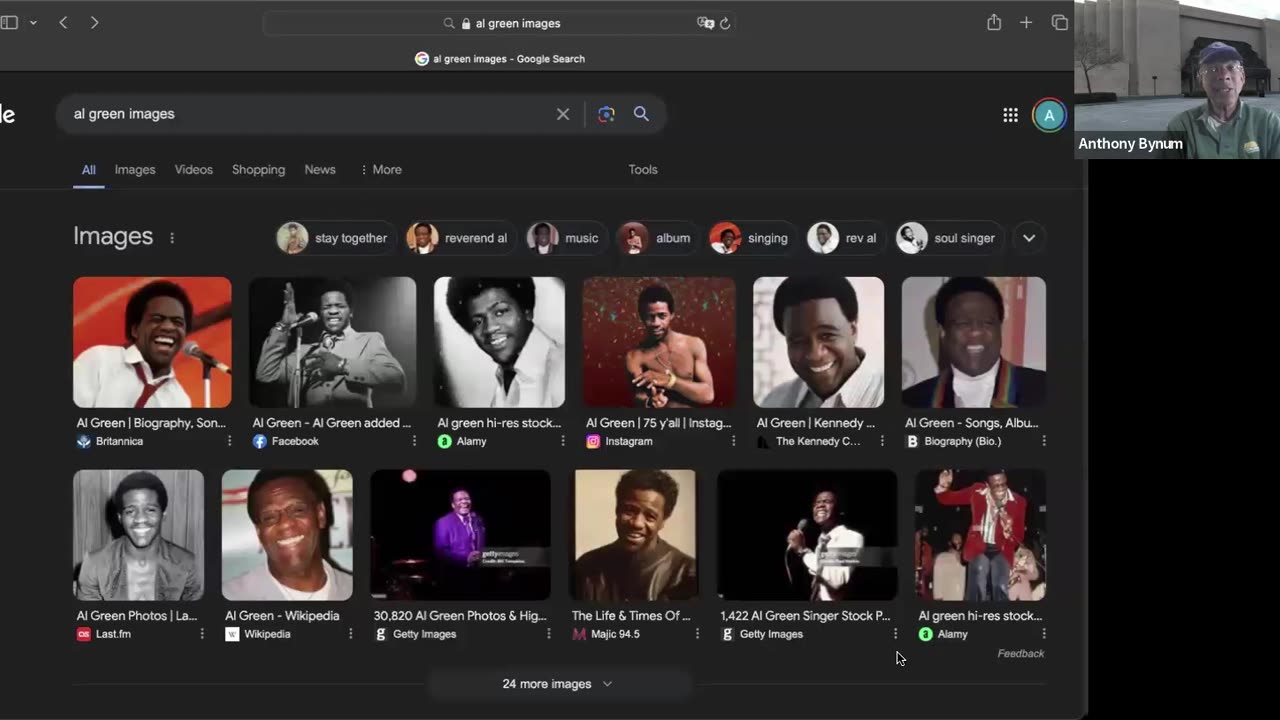Search by image with the Google Lens icon
The height and width of the screenshot is (720, 1280).
point(606,114)
